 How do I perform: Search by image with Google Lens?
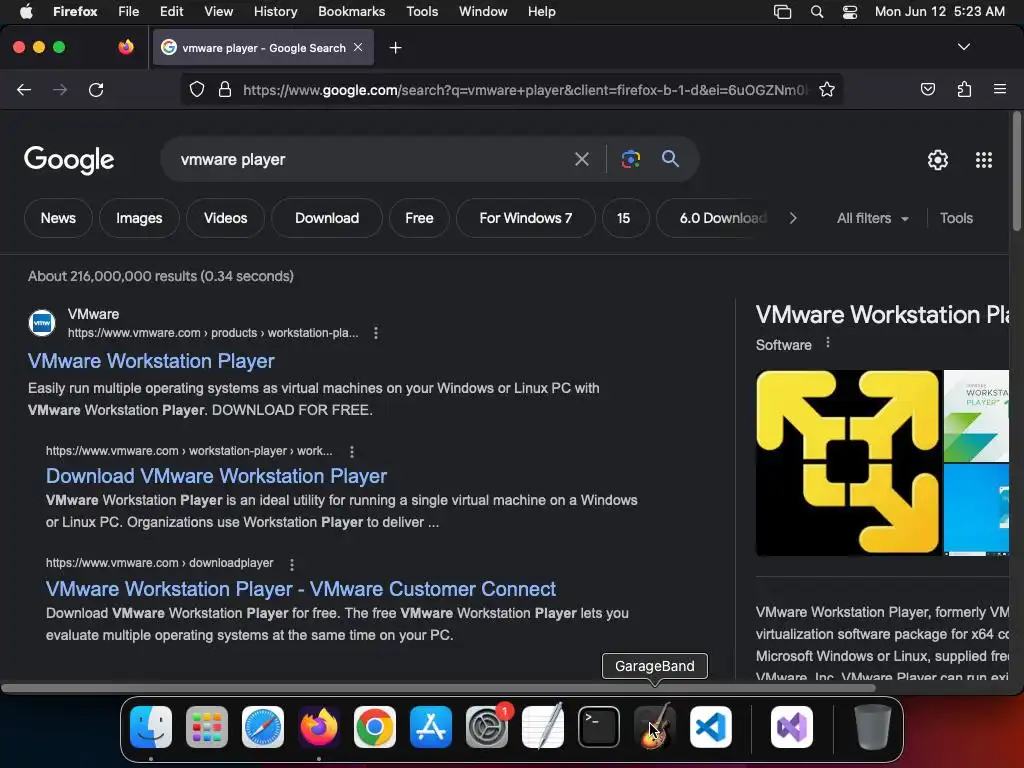click(x=631, y=159)
